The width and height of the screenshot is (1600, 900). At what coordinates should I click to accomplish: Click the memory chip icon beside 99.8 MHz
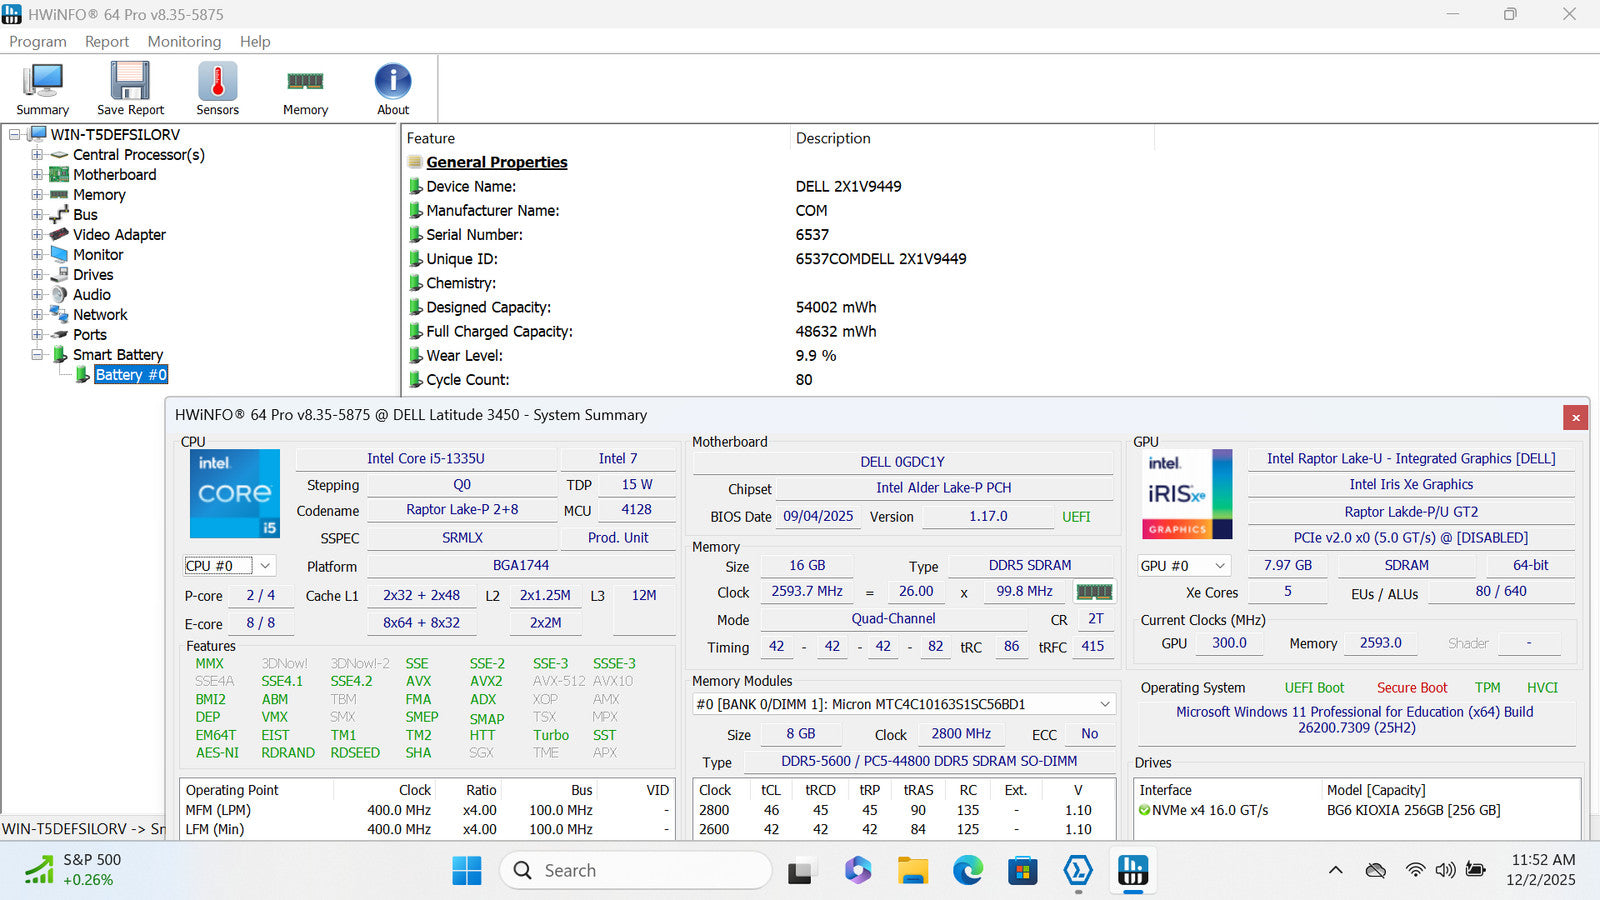tap(1094, 592)
